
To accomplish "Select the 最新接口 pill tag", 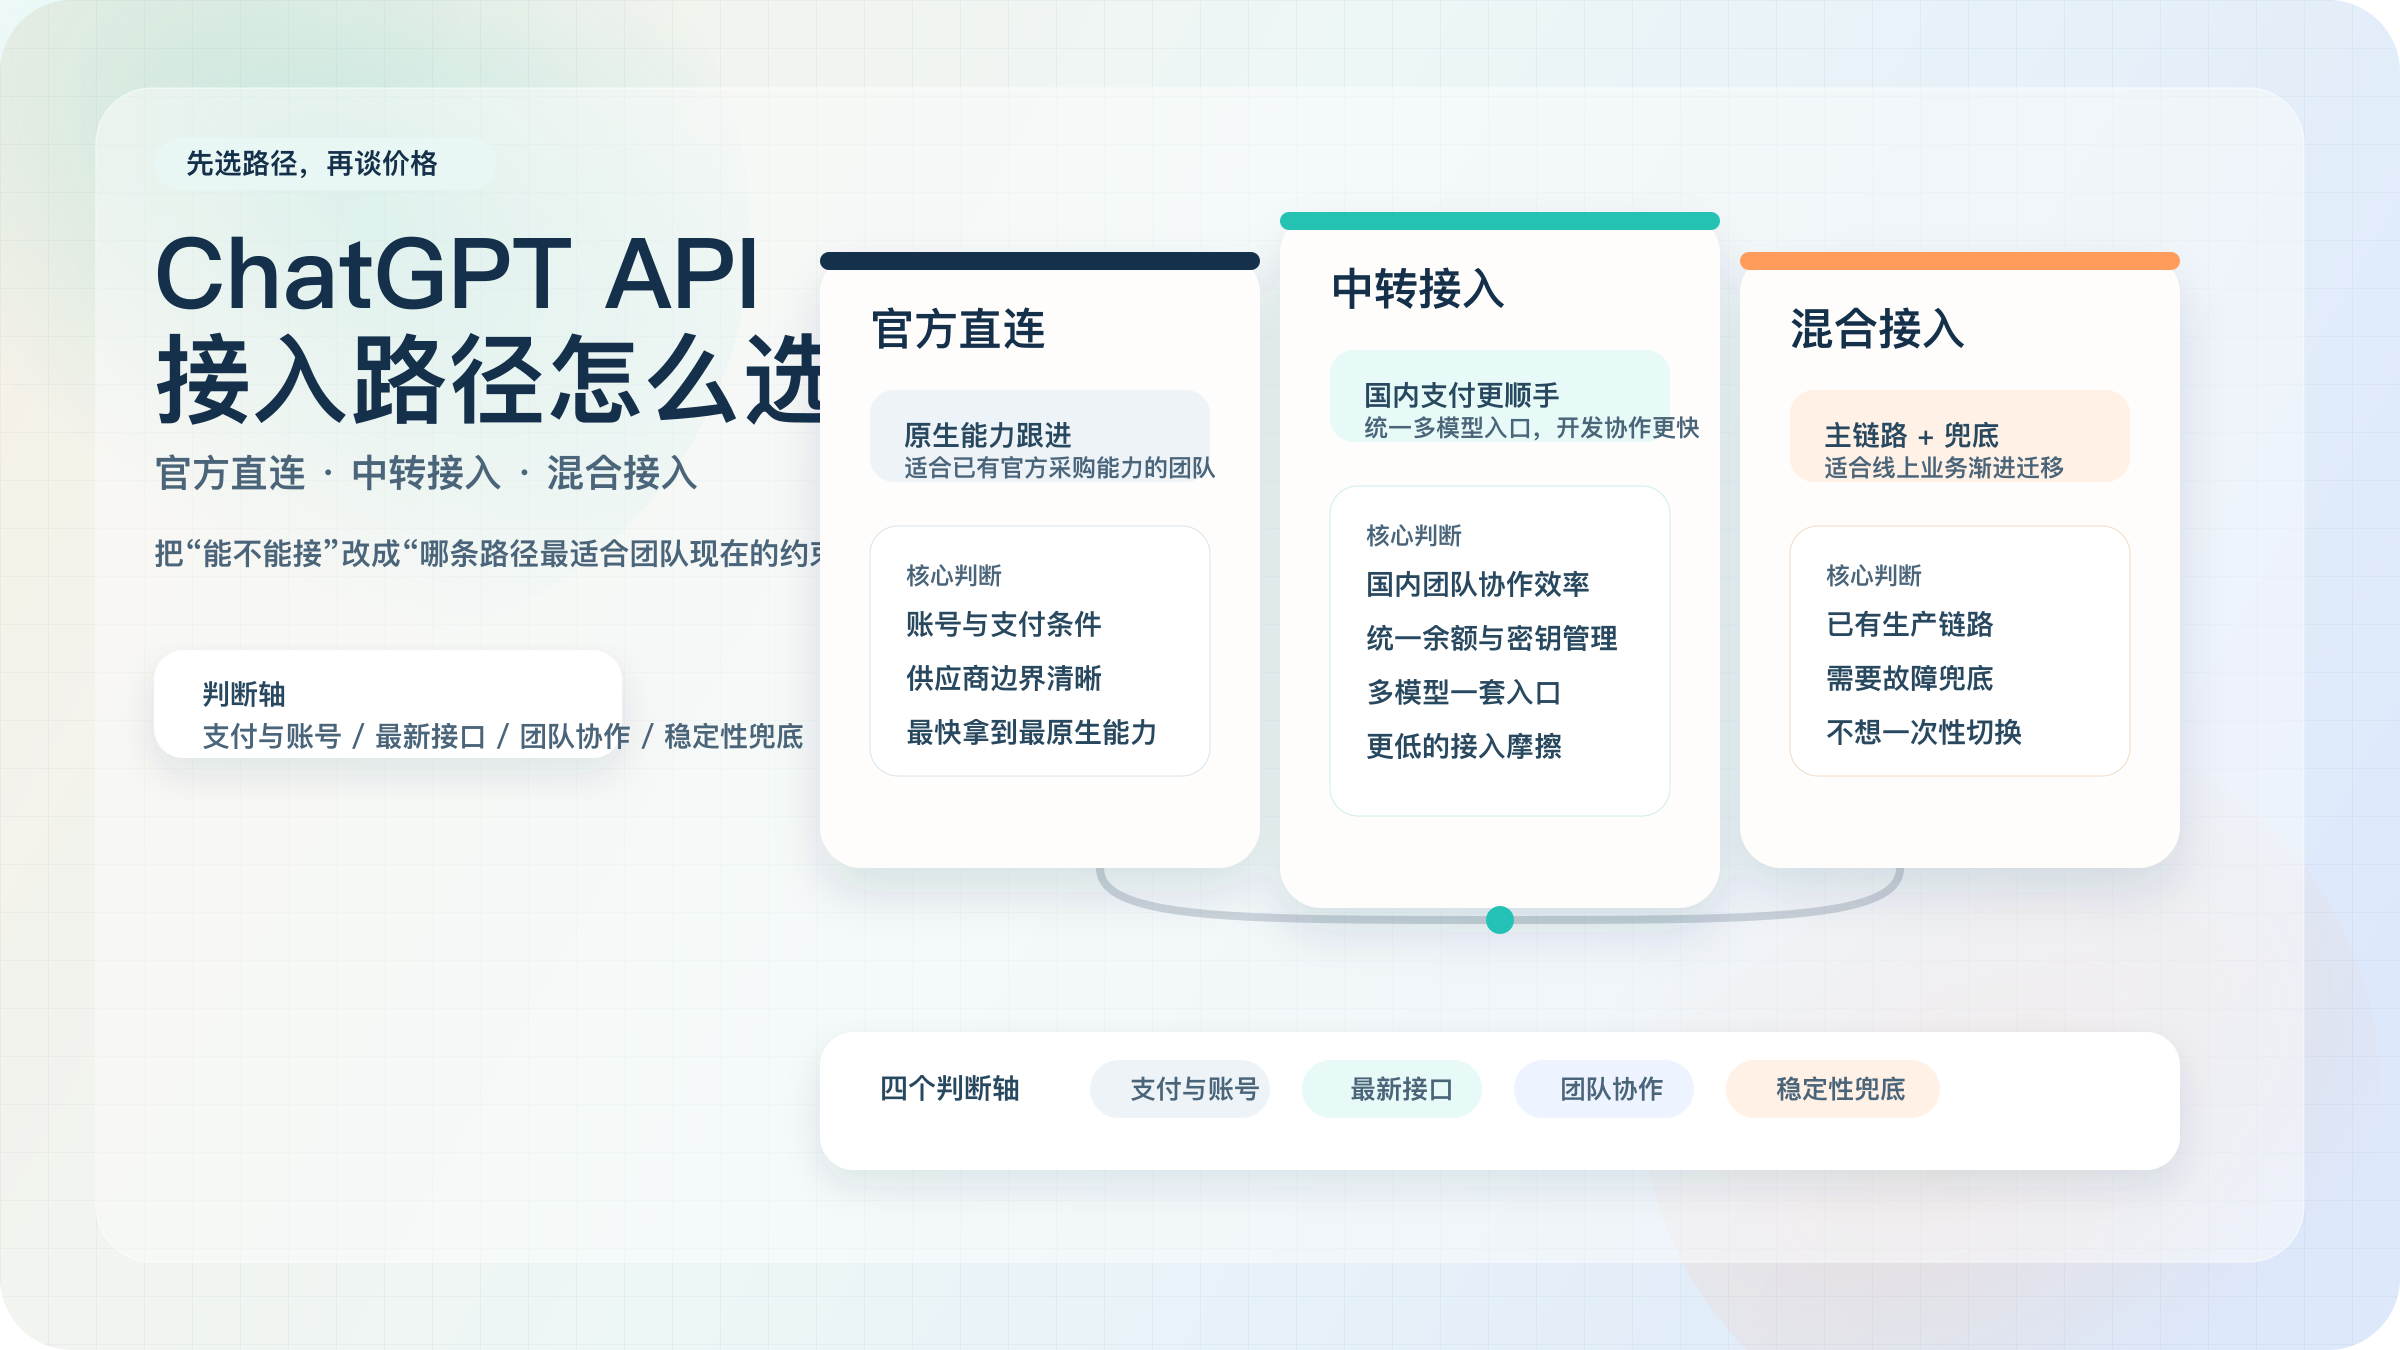I will [1391, 1089].
